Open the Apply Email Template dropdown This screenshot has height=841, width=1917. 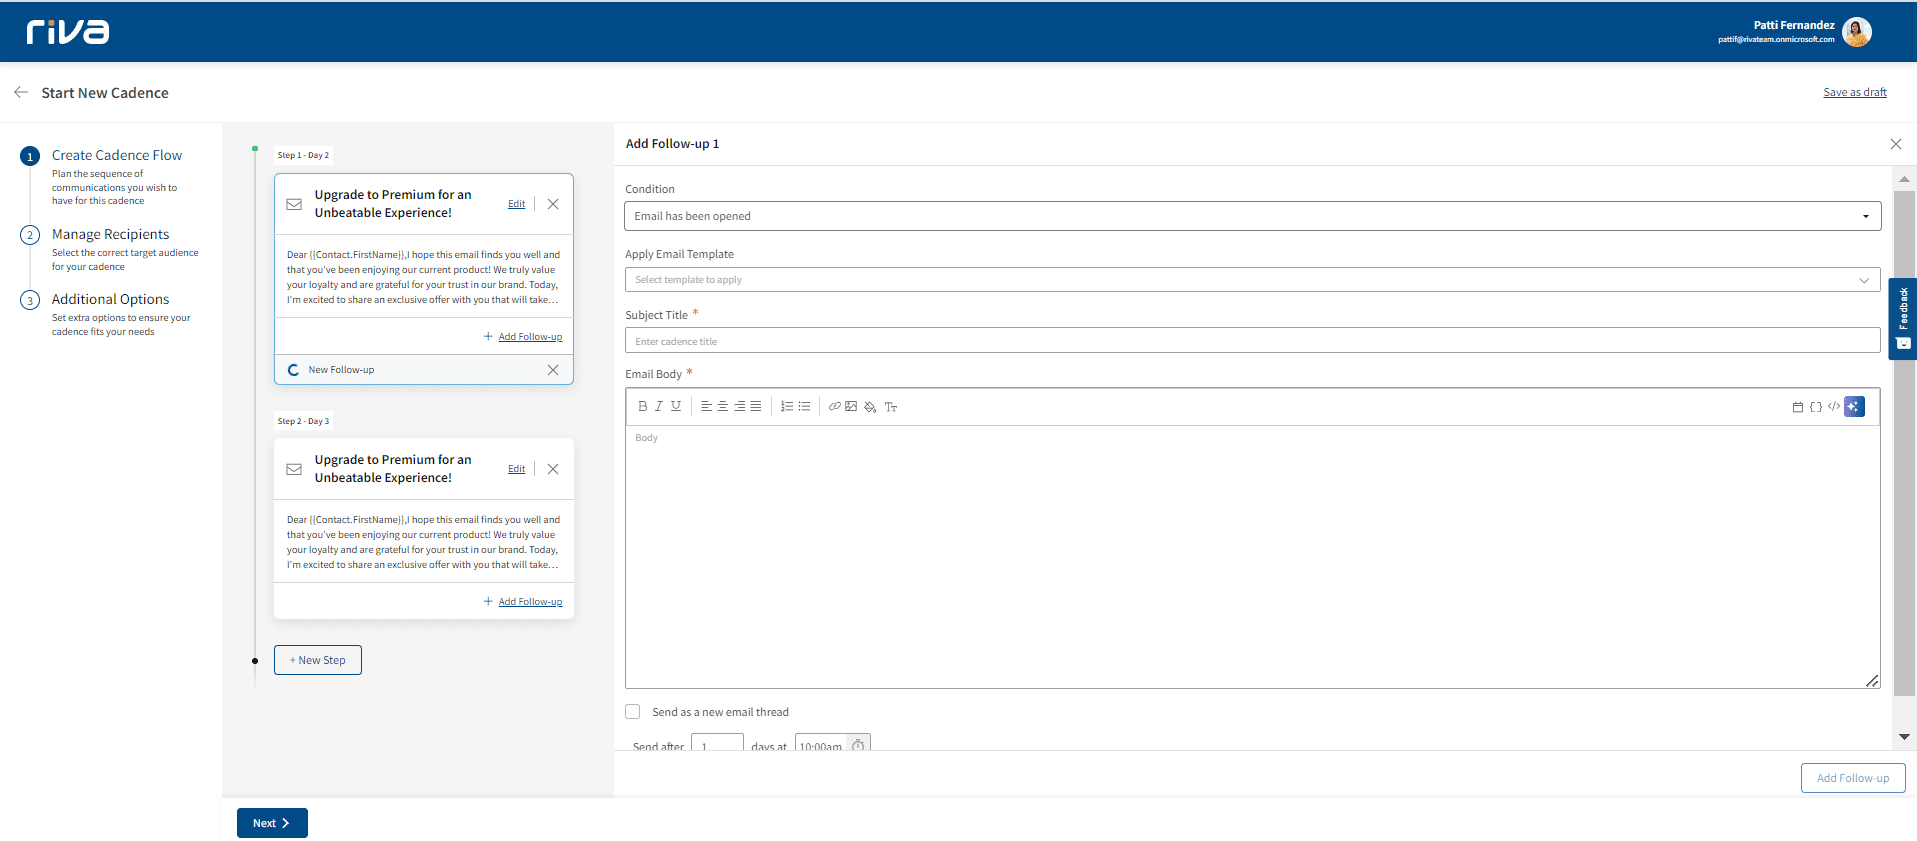click(x=1253, y=280)
